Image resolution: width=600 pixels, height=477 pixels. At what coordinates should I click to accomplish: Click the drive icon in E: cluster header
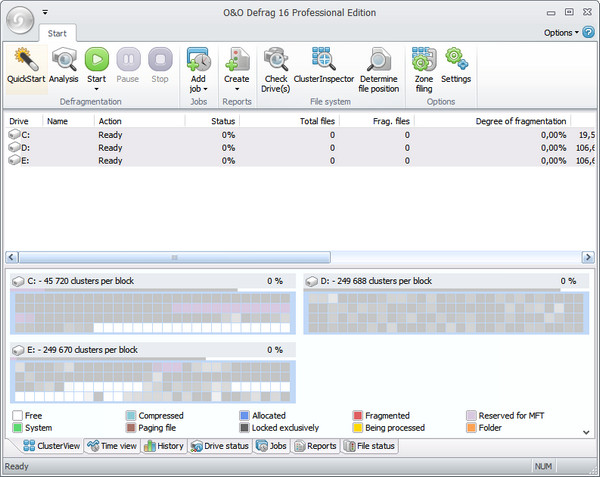tap(18, 350)
